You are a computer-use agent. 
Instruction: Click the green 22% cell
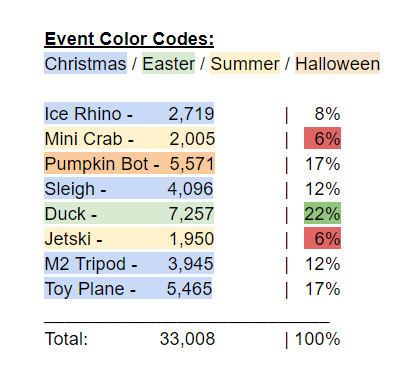click(322, 213)
